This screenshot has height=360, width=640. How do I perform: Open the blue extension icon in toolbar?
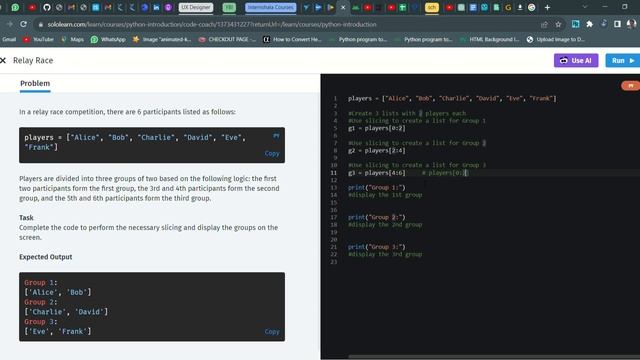click(576, 24)
